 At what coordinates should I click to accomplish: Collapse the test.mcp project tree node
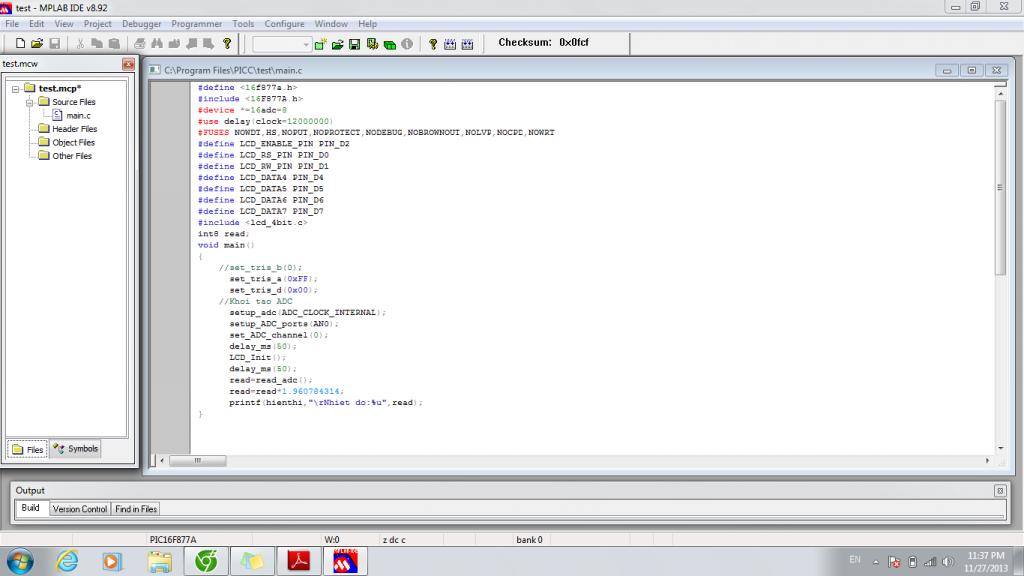tap(16, 88)
